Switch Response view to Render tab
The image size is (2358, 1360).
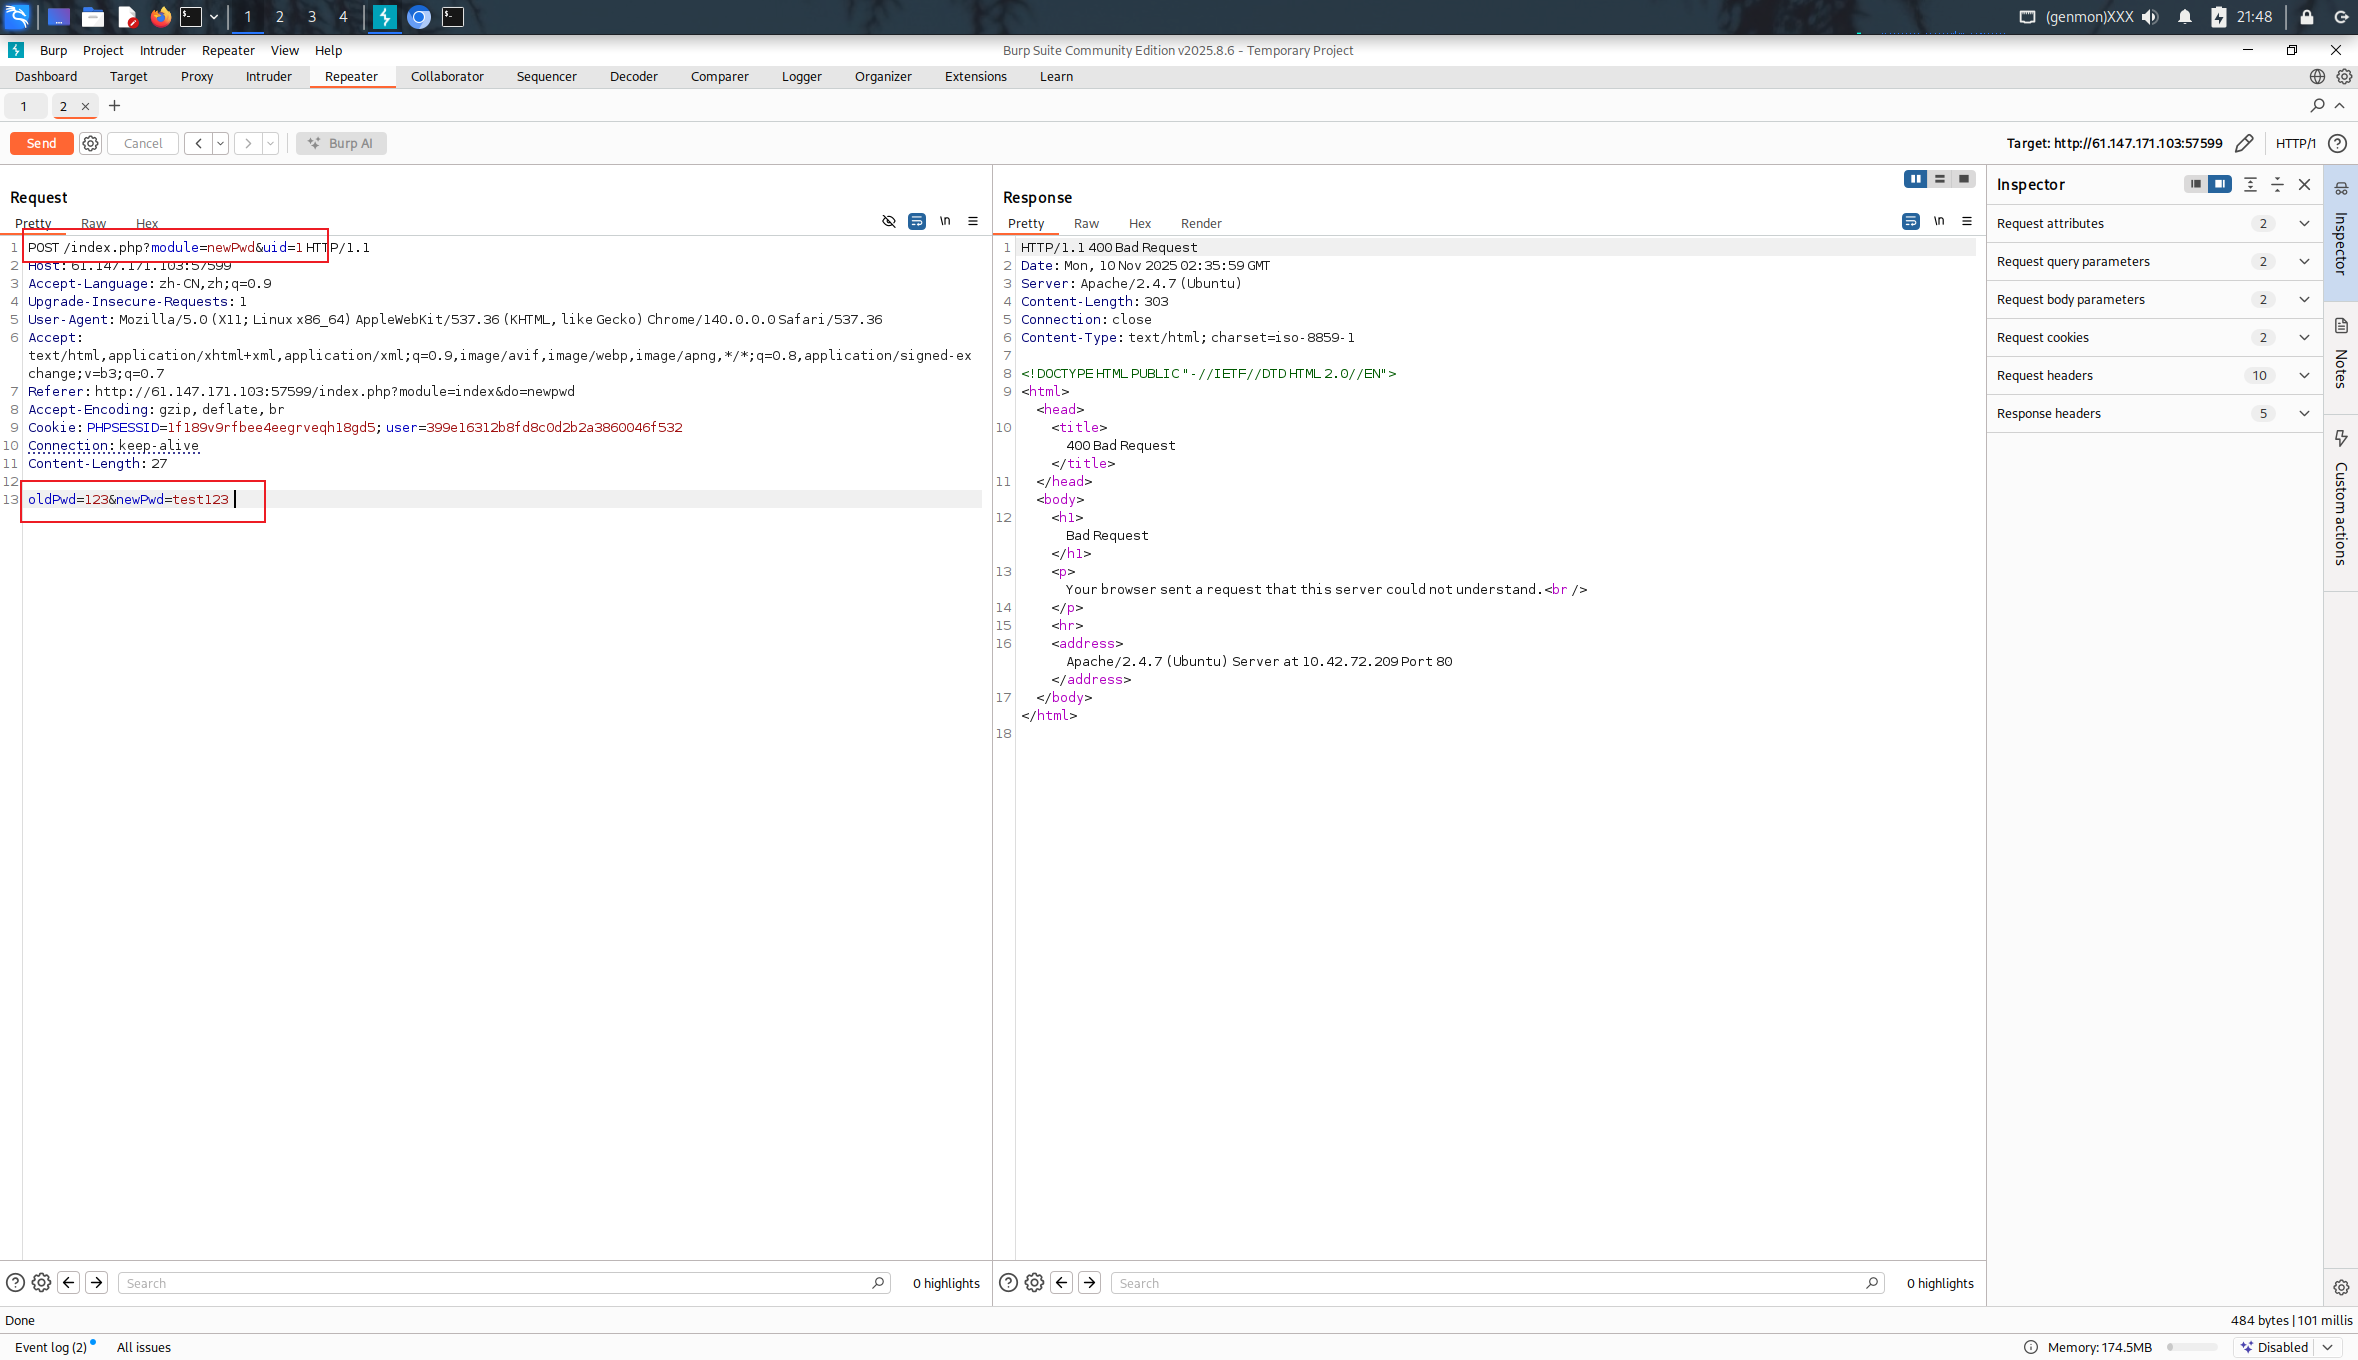pyautogui.click(x=1200, y=223)
